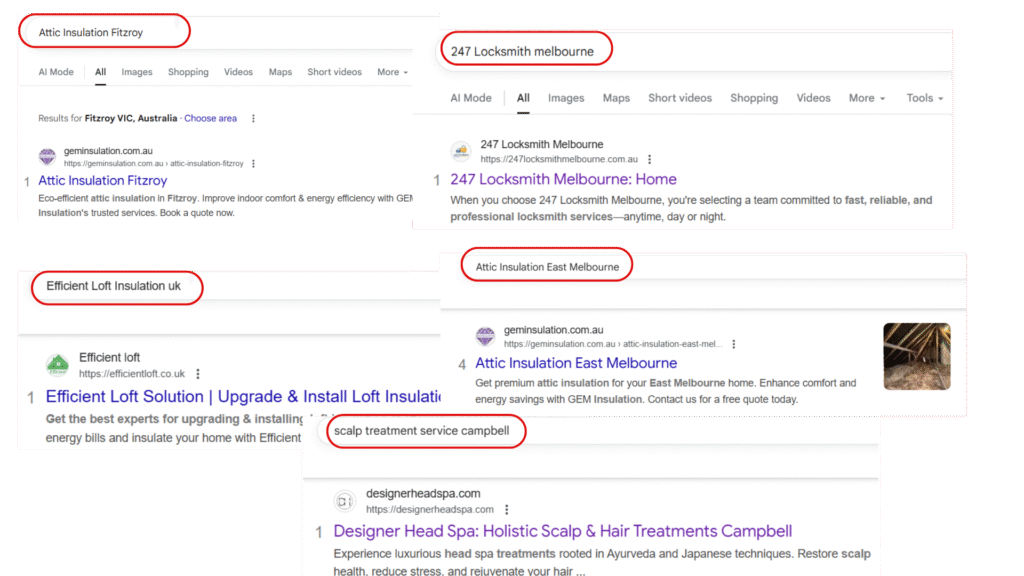Screen dimensions: 1024x576
Task: Open the Tools dropdown in 247 Locksmith search
Action: [x=924, y=98]
